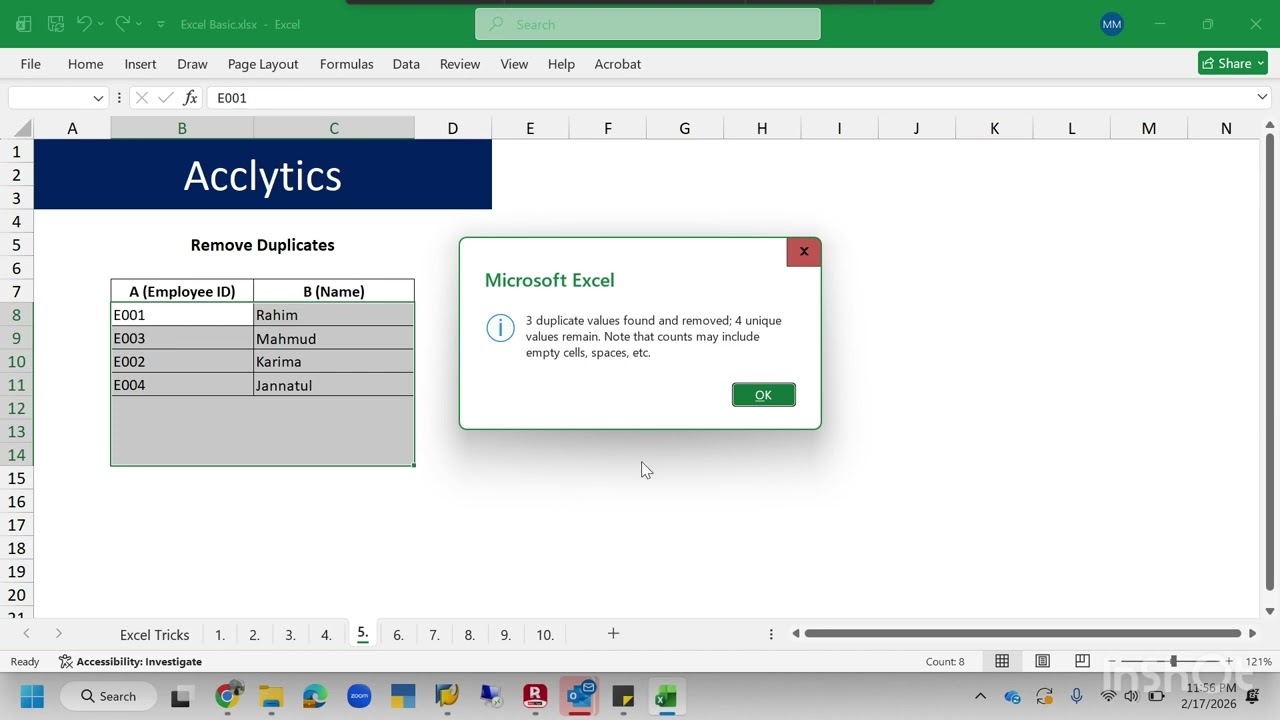Screen dimensions: 1280x720
Task: Open the Review ribbon tab
Action: (x=460, y=64)
